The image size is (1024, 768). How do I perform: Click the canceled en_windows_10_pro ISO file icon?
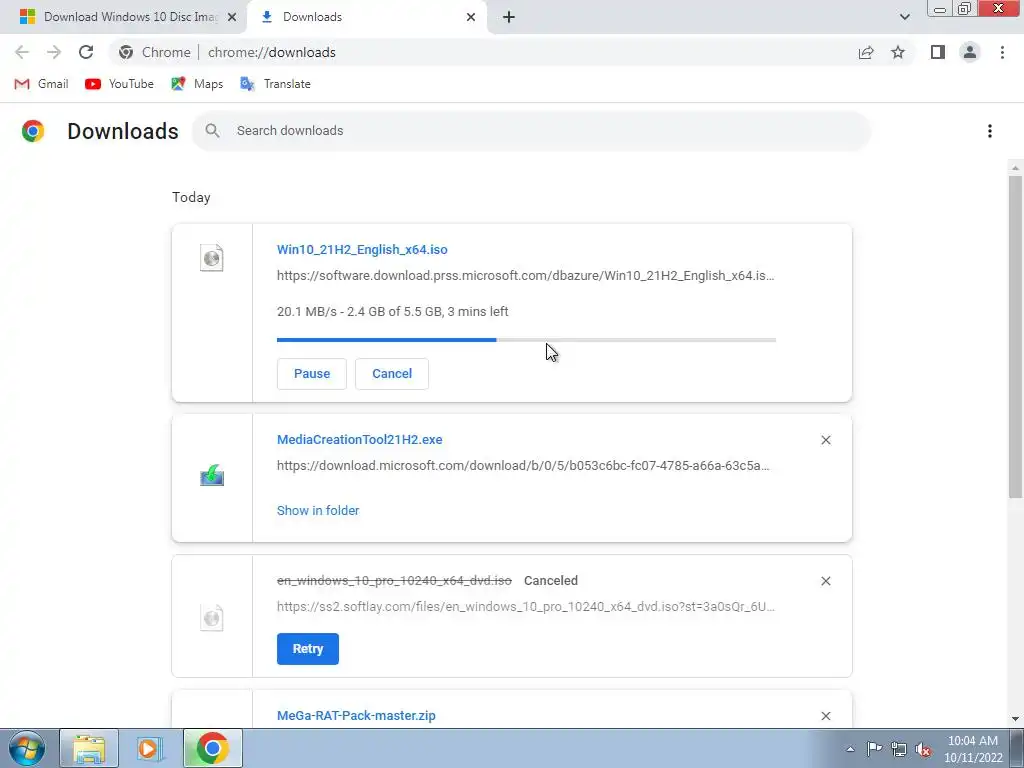tap(212, 618)
